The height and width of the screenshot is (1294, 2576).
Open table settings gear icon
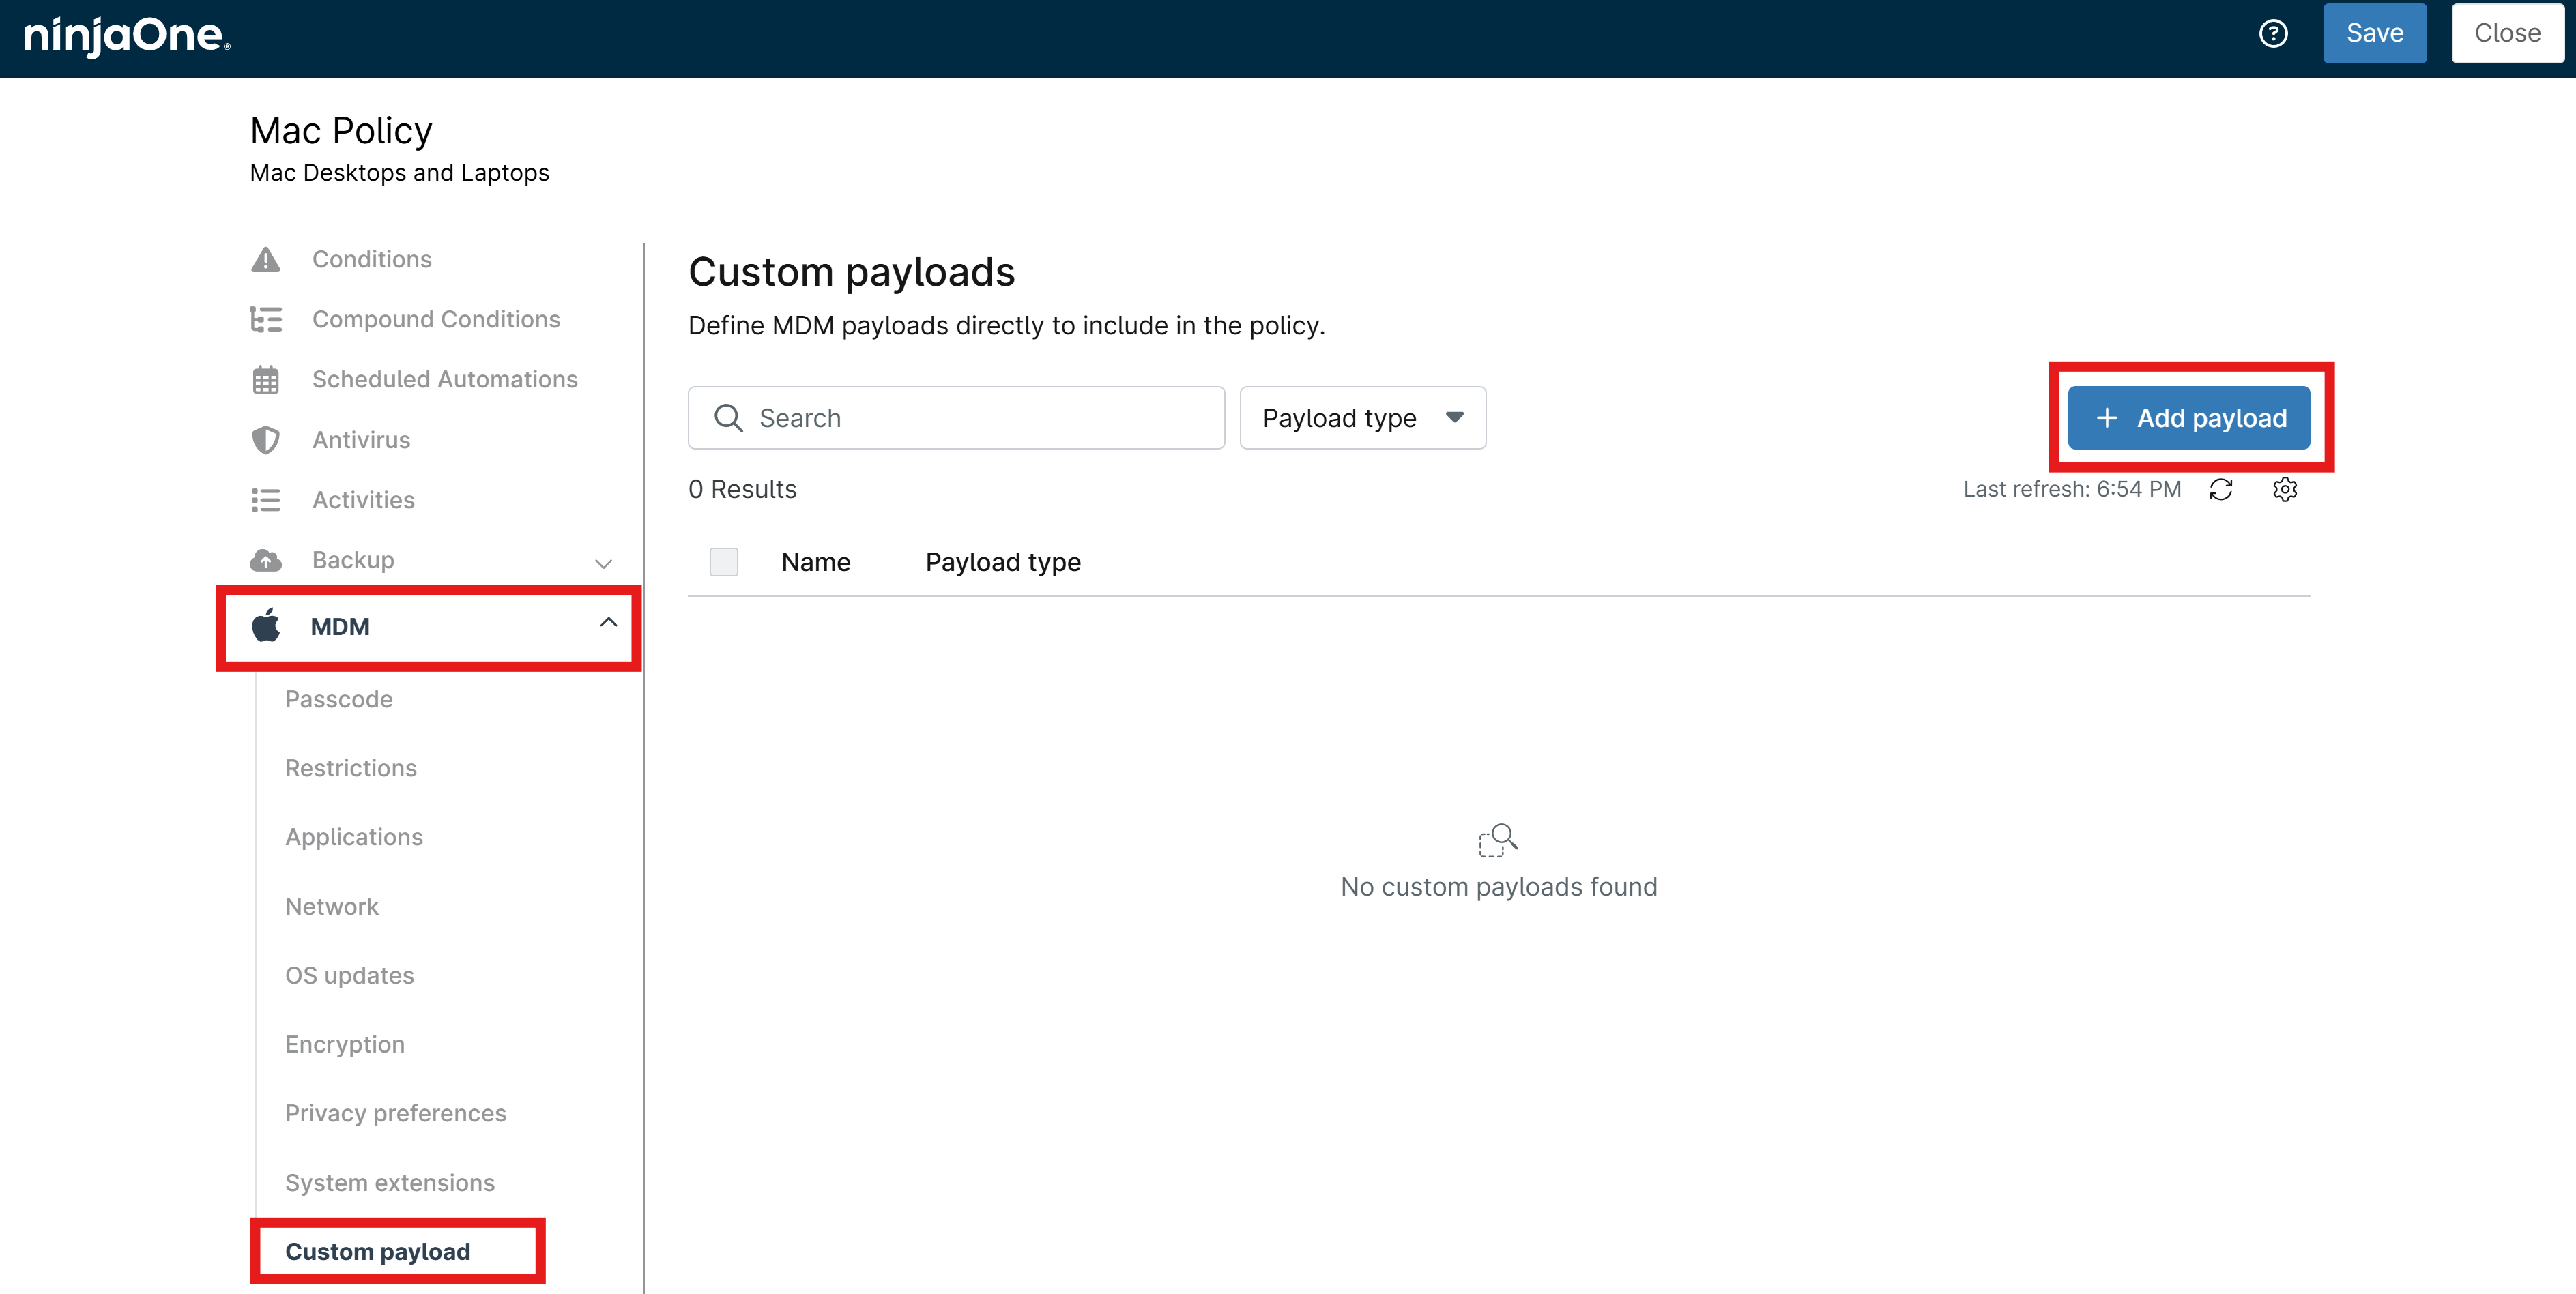click(x=2285, y=489)
